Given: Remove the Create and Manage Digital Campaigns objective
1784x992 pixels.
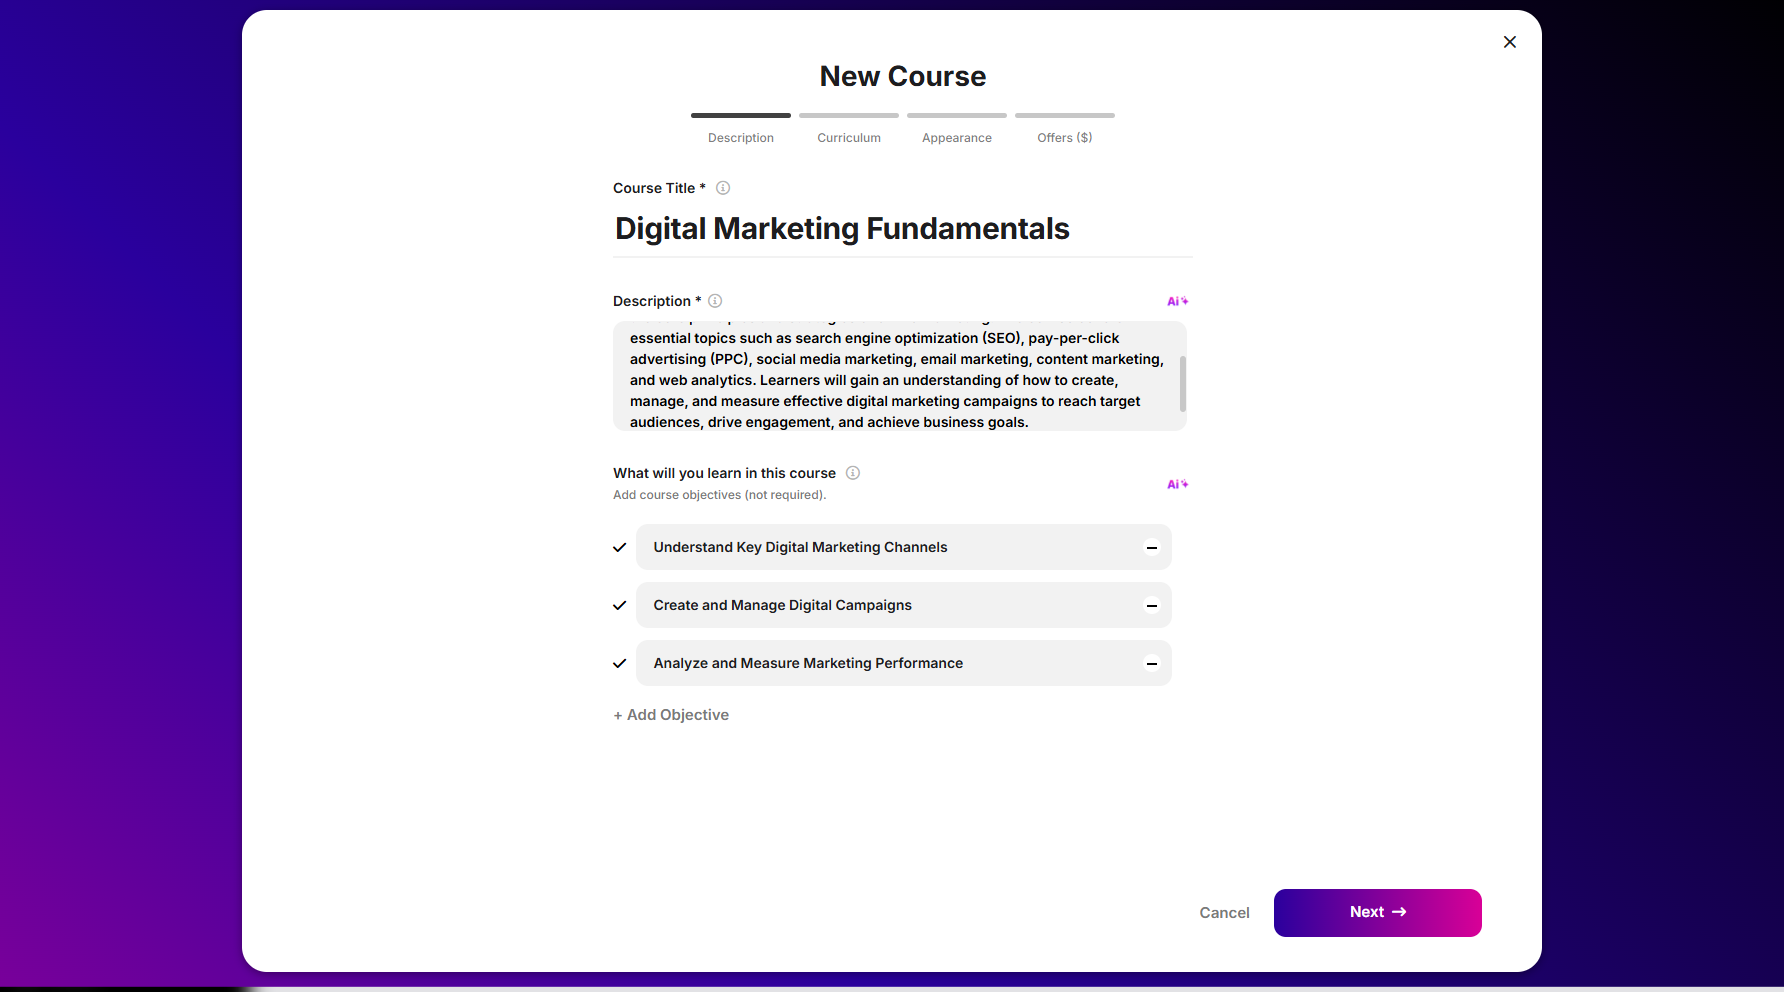Looking at the screenshot, I should click(x=1152, y=605).
